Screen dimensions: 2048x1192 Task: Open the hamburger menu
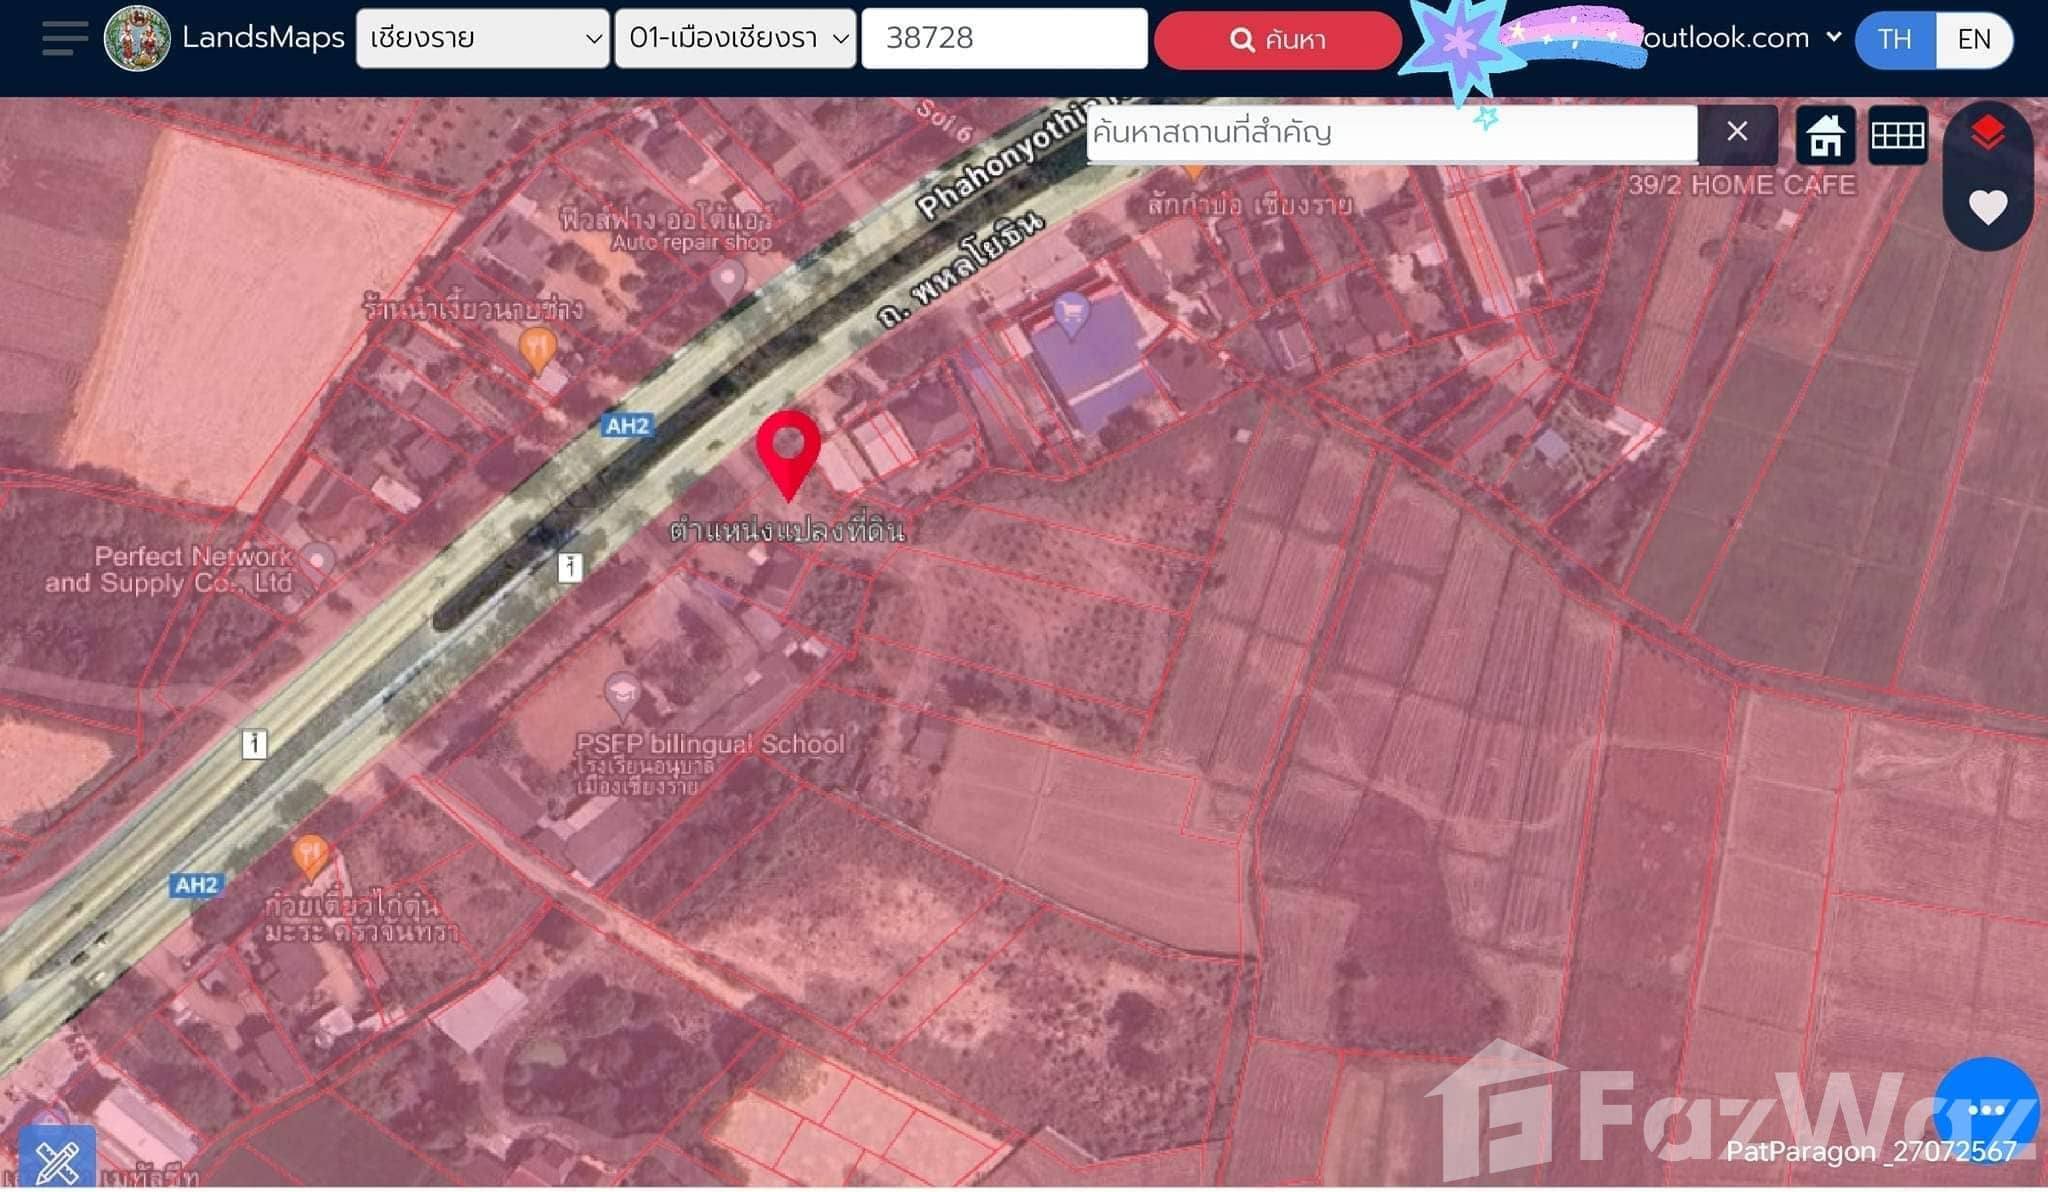[64, 38]
